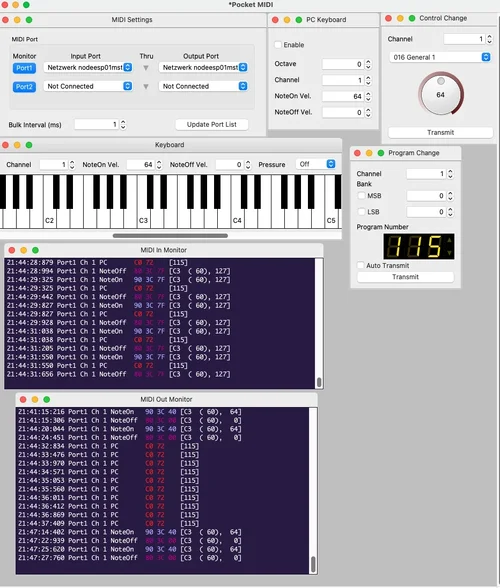Click the PC Keyboard Channel stepper
Image resolution: width=500 pixels, height=588 pixels.
[x=368, y=80]
